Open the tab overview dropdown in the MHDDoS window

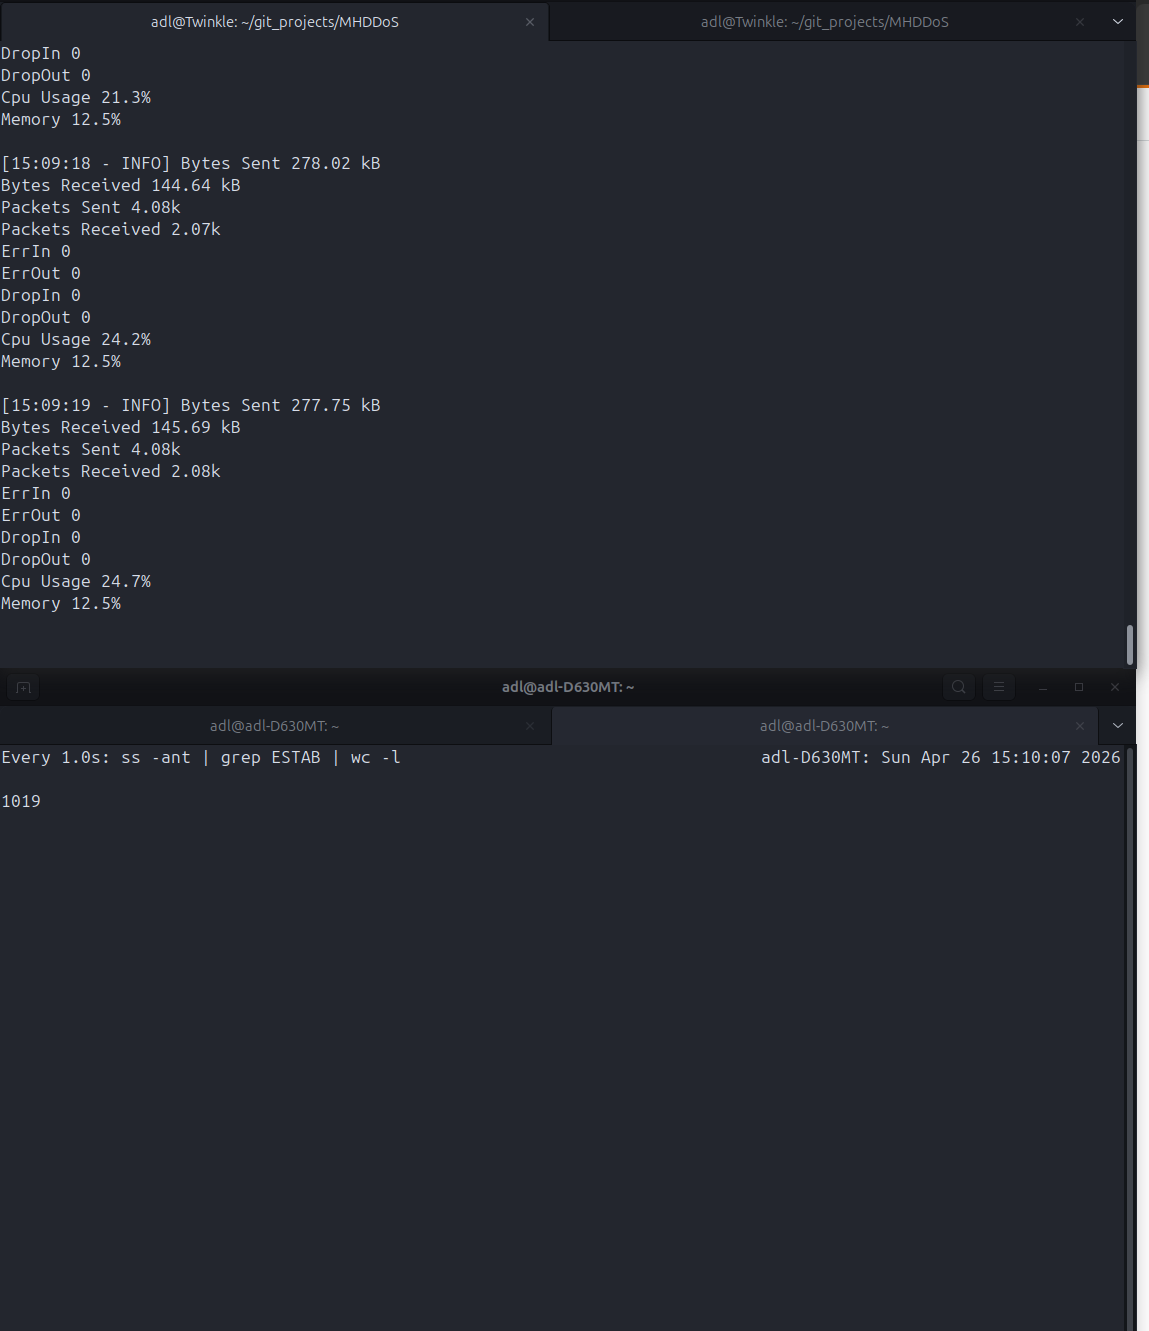coord(1117,21)
